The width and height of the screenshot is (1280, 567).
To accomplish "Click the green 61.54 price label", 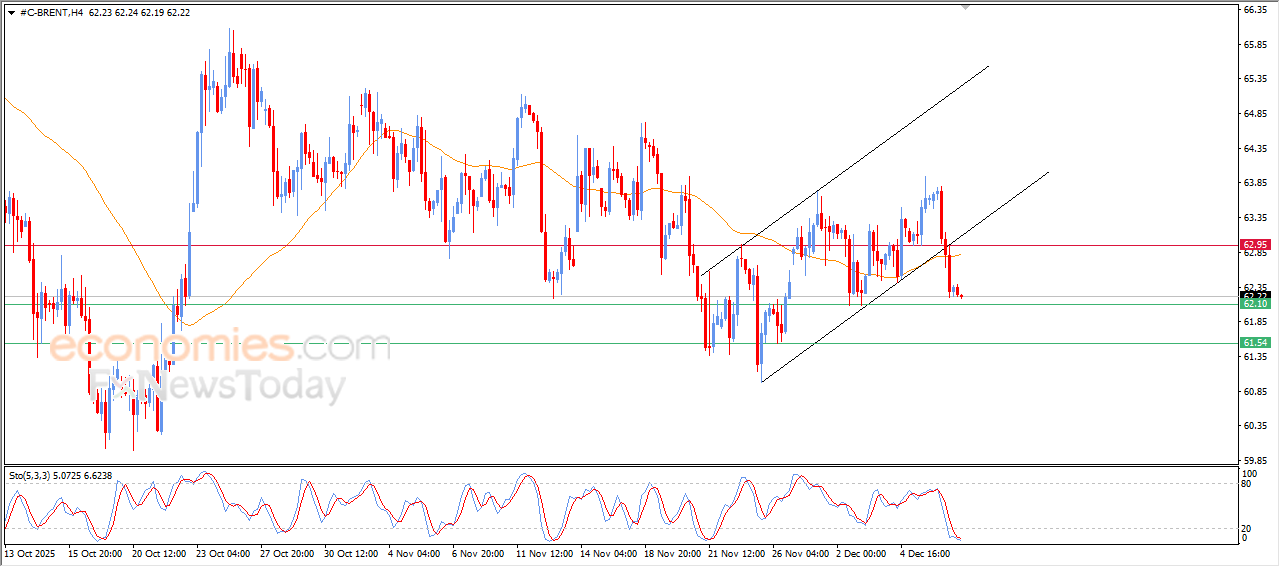I will pyautogui.click(x=1254, y=343).
